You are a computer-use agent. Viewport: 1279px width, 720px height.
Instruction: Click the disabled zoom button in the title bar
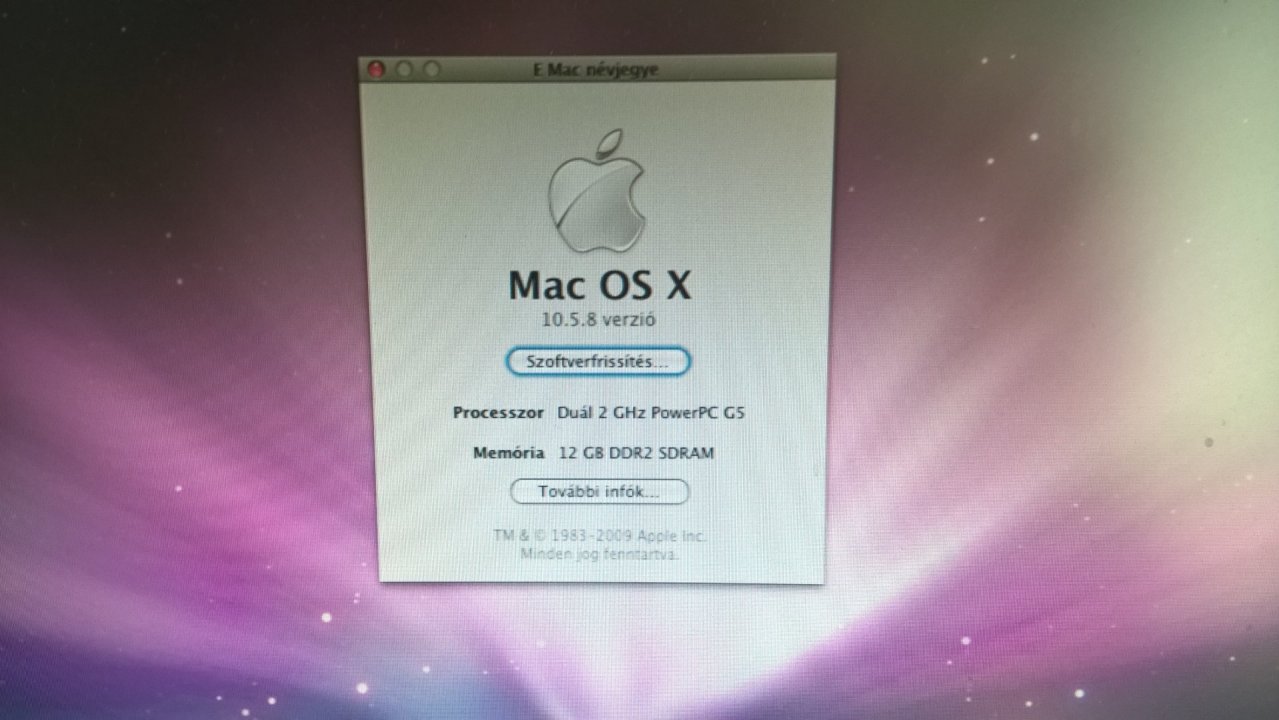431,70
